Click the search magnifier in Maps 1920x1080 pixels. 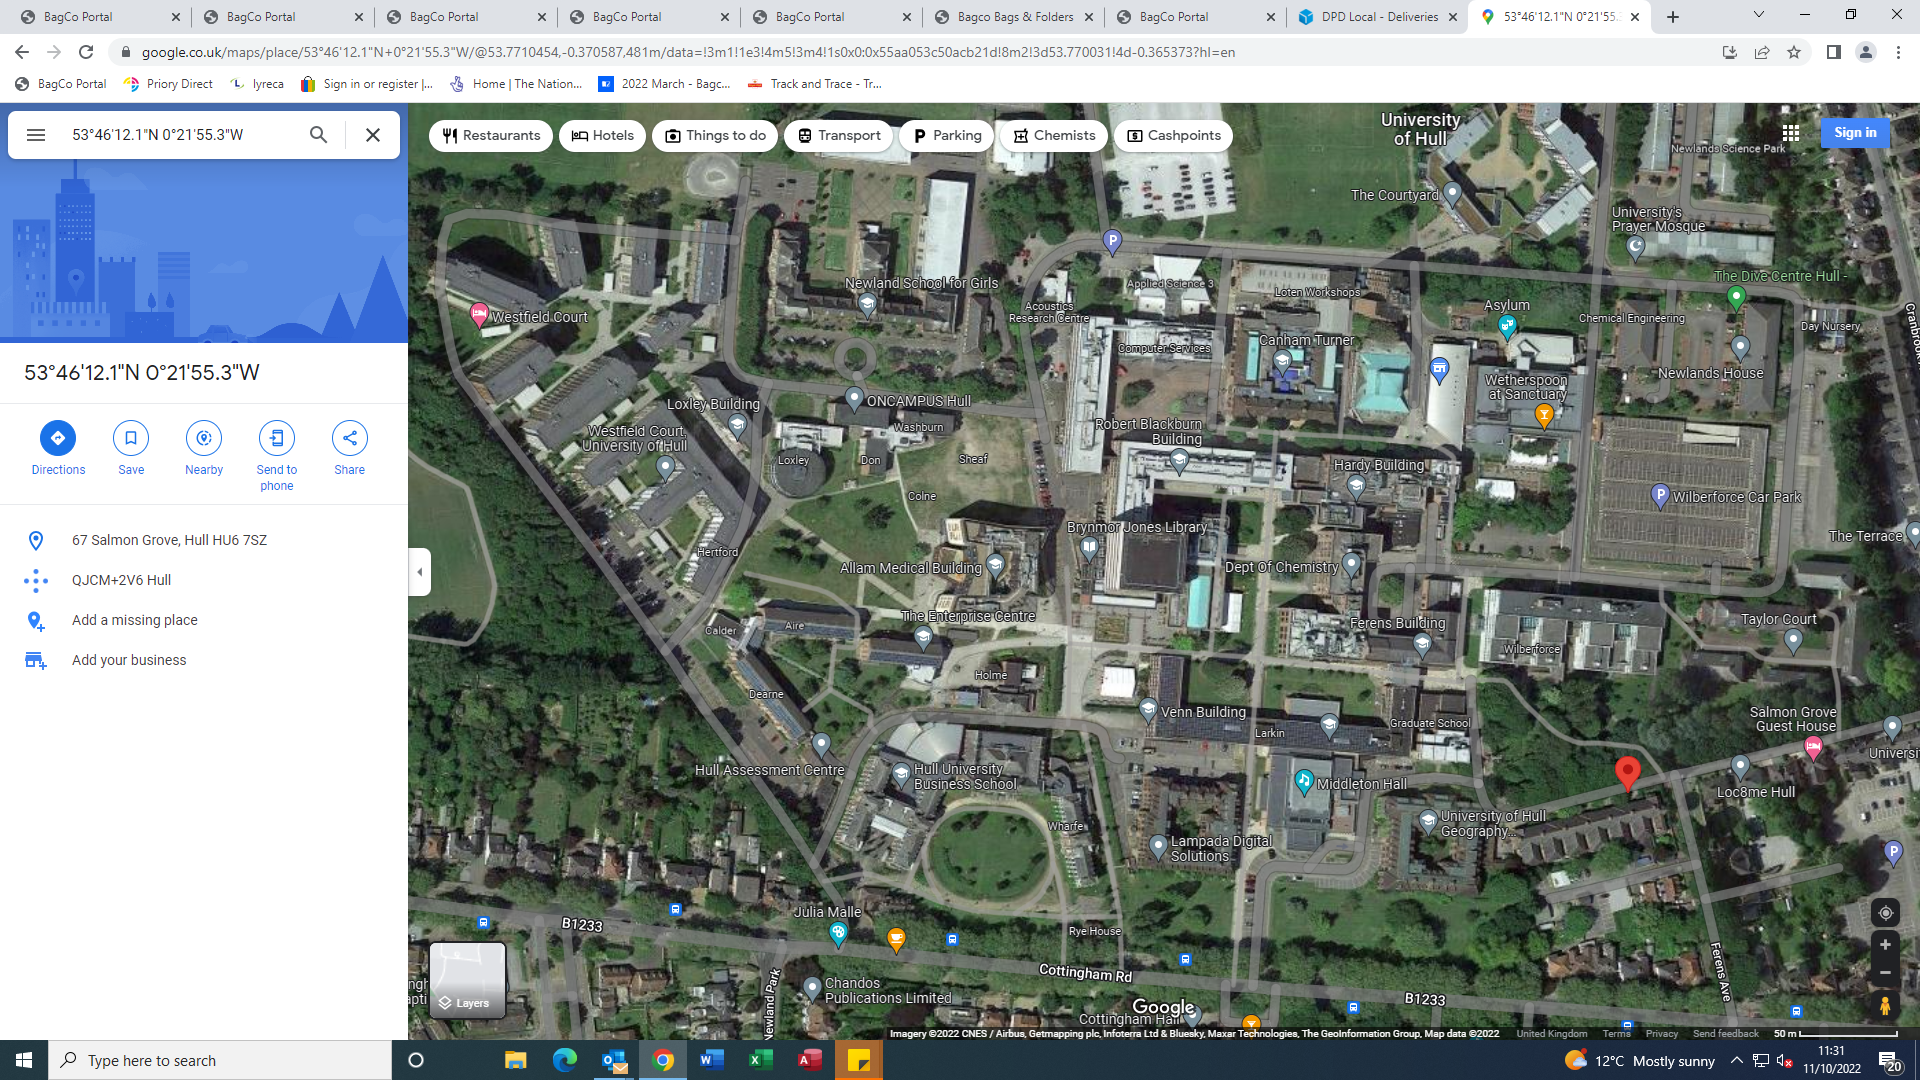point(318,135)
